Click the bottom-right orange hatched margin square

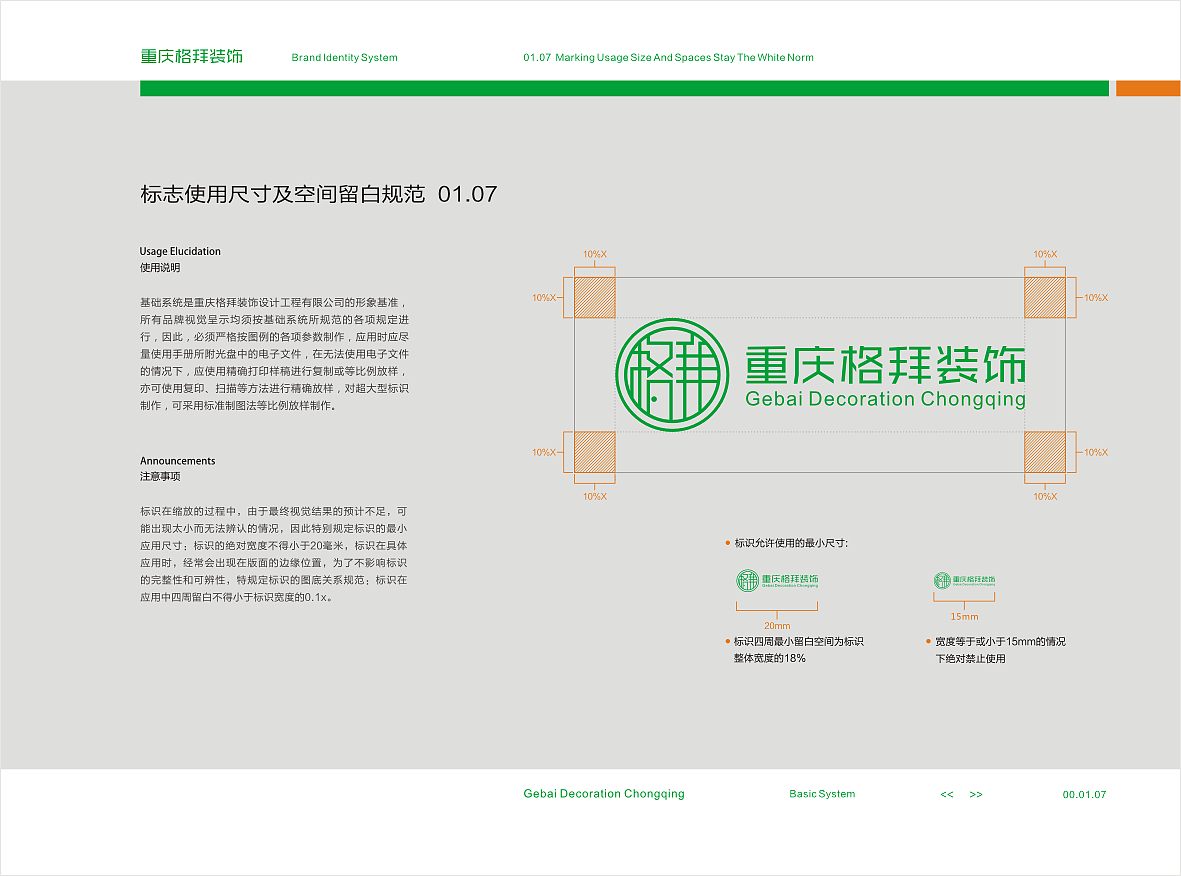[x=1045, y=452]
